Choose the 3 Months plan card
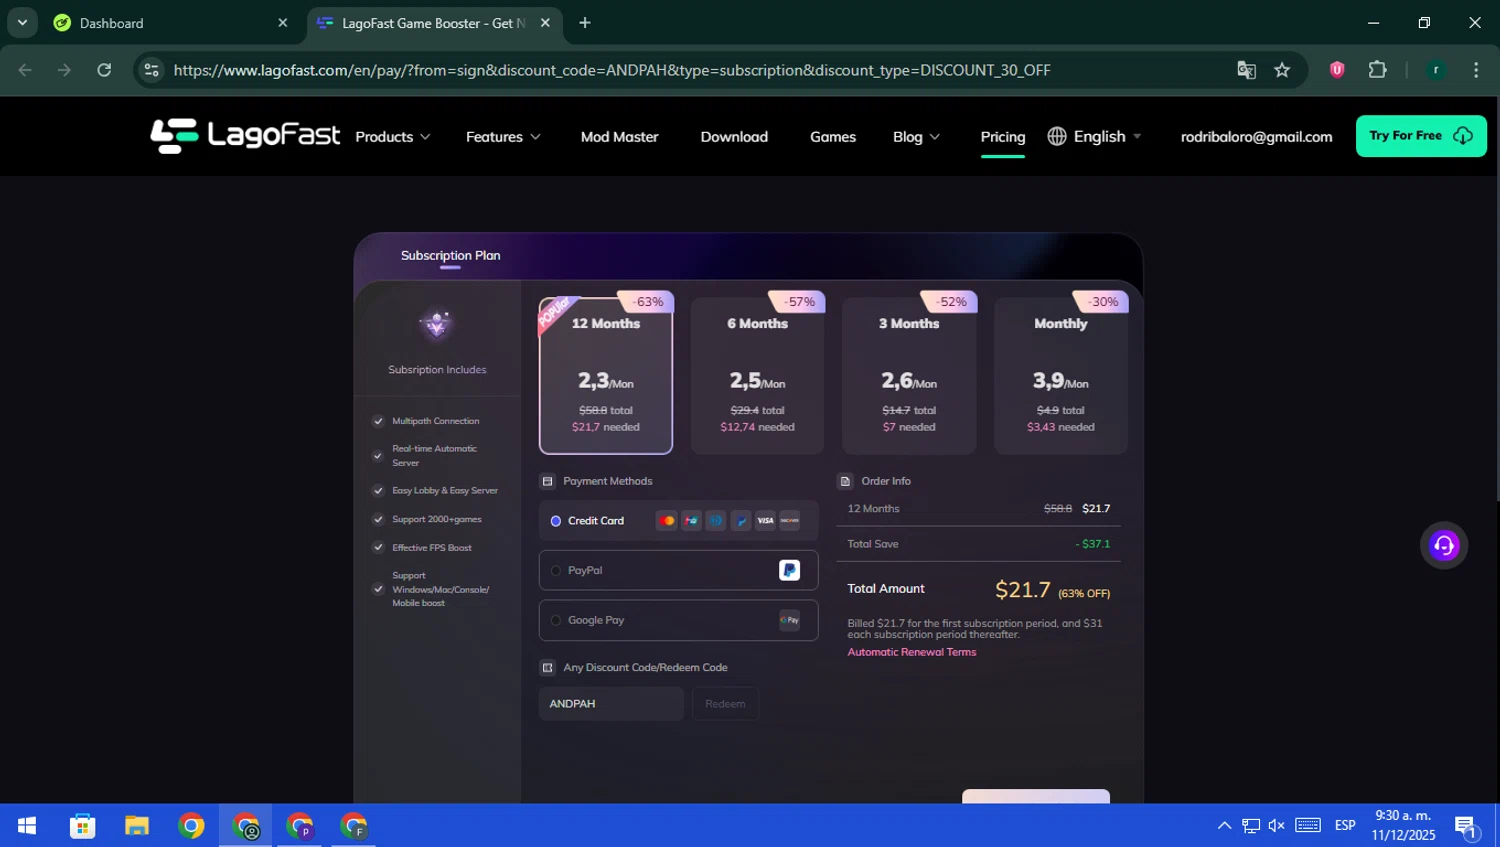The width and height of the screenshot is (1500, 847). pyautogui.click(x=909, y=376)
